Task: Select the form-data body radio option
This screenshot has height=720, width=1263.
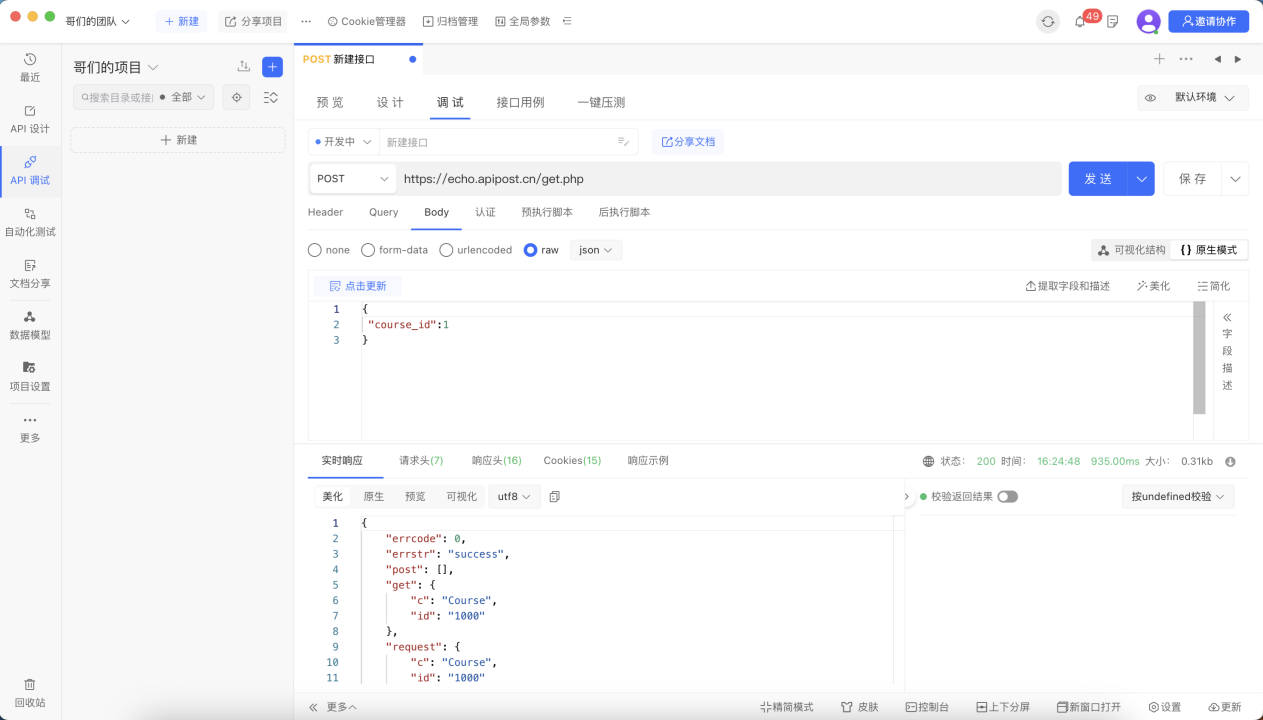Action: [x=394, y=250]
